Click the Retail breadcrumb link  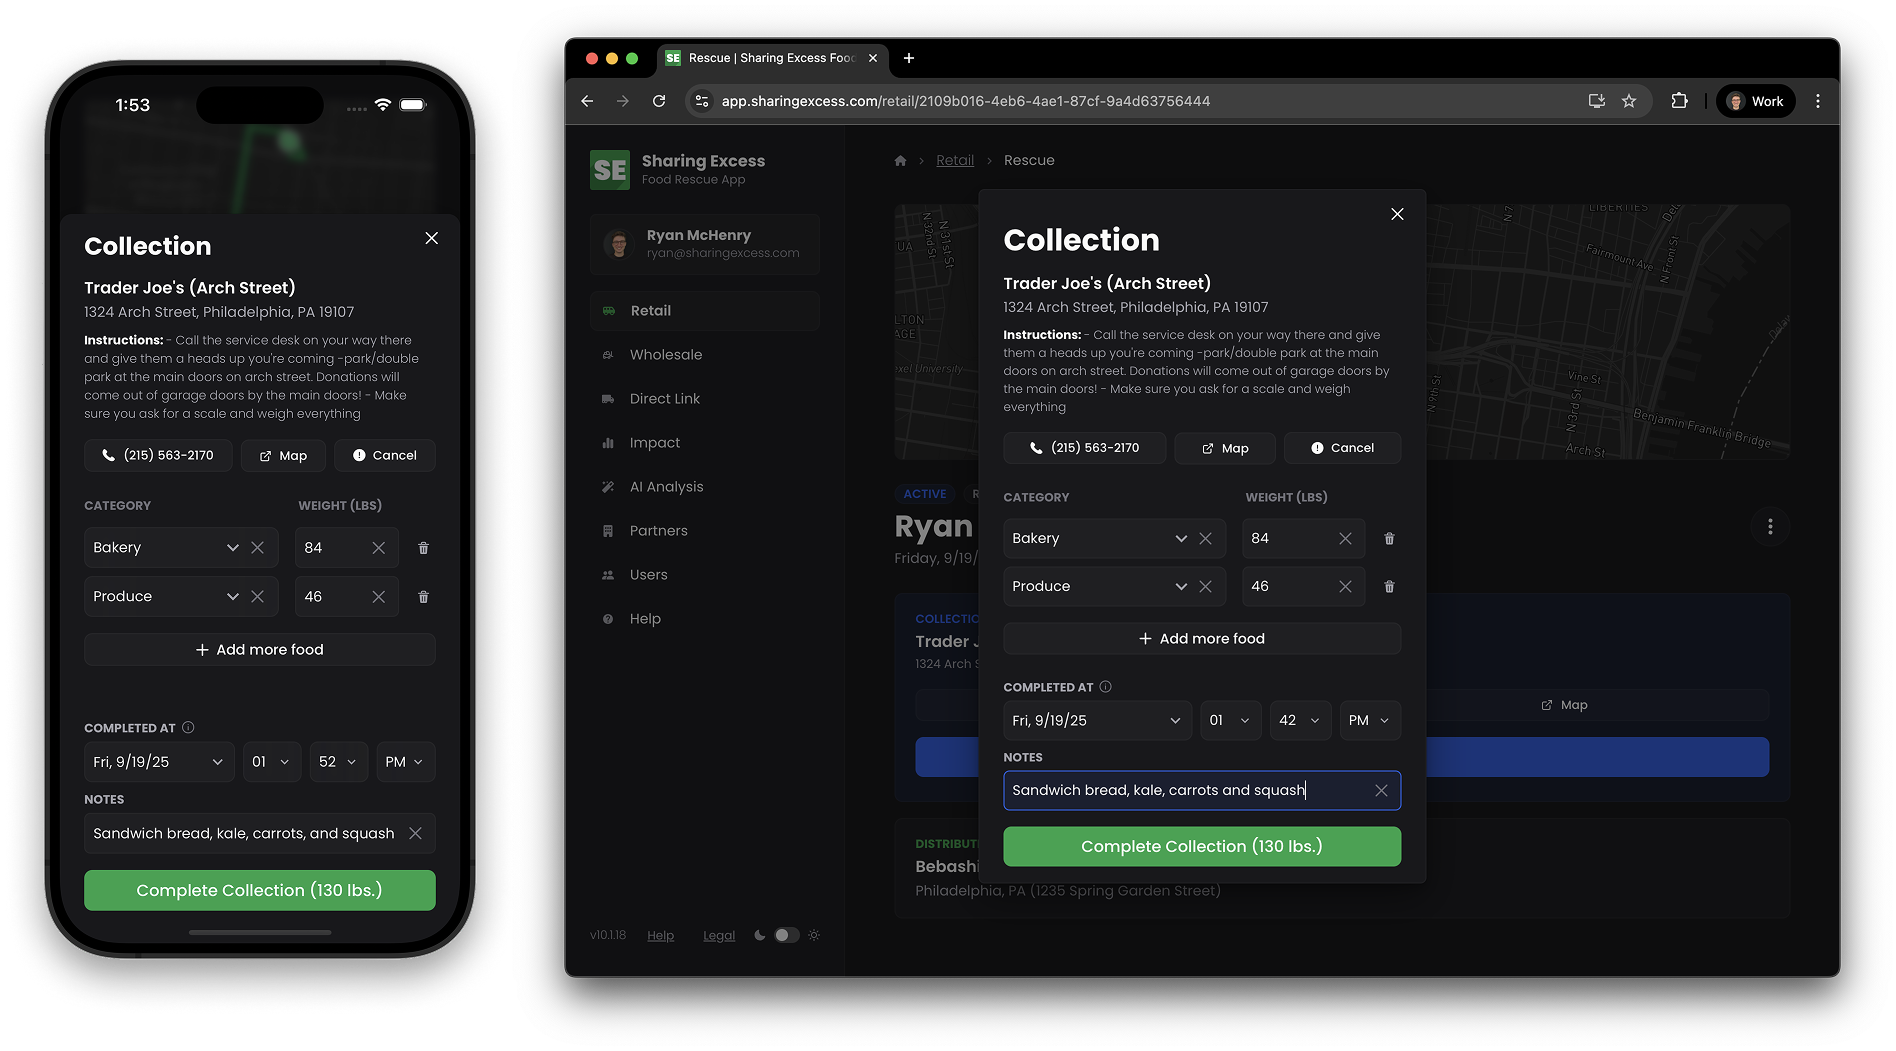click(x=954, y=161)
